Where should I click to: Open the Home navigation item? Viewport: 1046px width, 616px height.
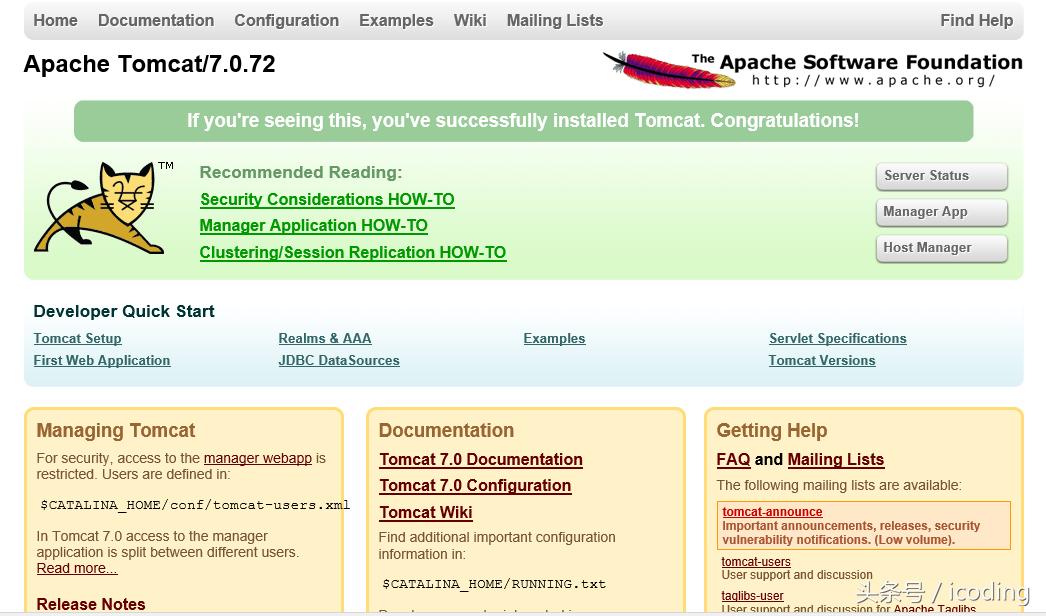pyautogui.click(x=55, y=21)
